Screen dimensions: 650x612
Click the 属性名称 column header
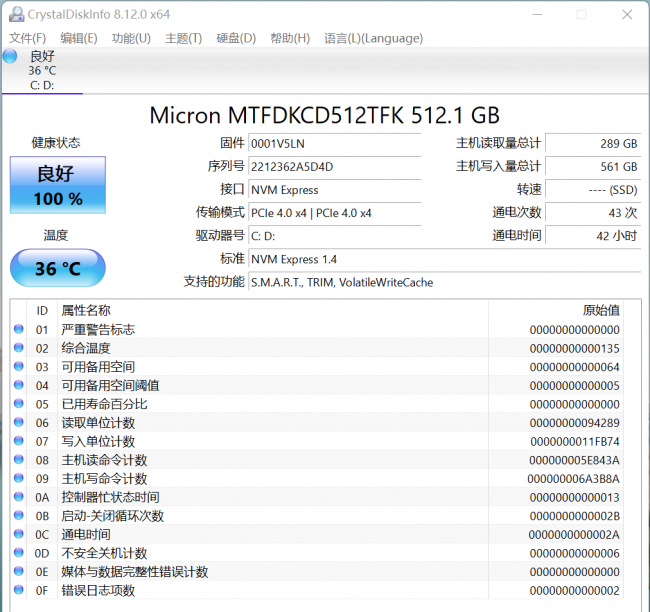pyautogui.click(x=273, y=311)
